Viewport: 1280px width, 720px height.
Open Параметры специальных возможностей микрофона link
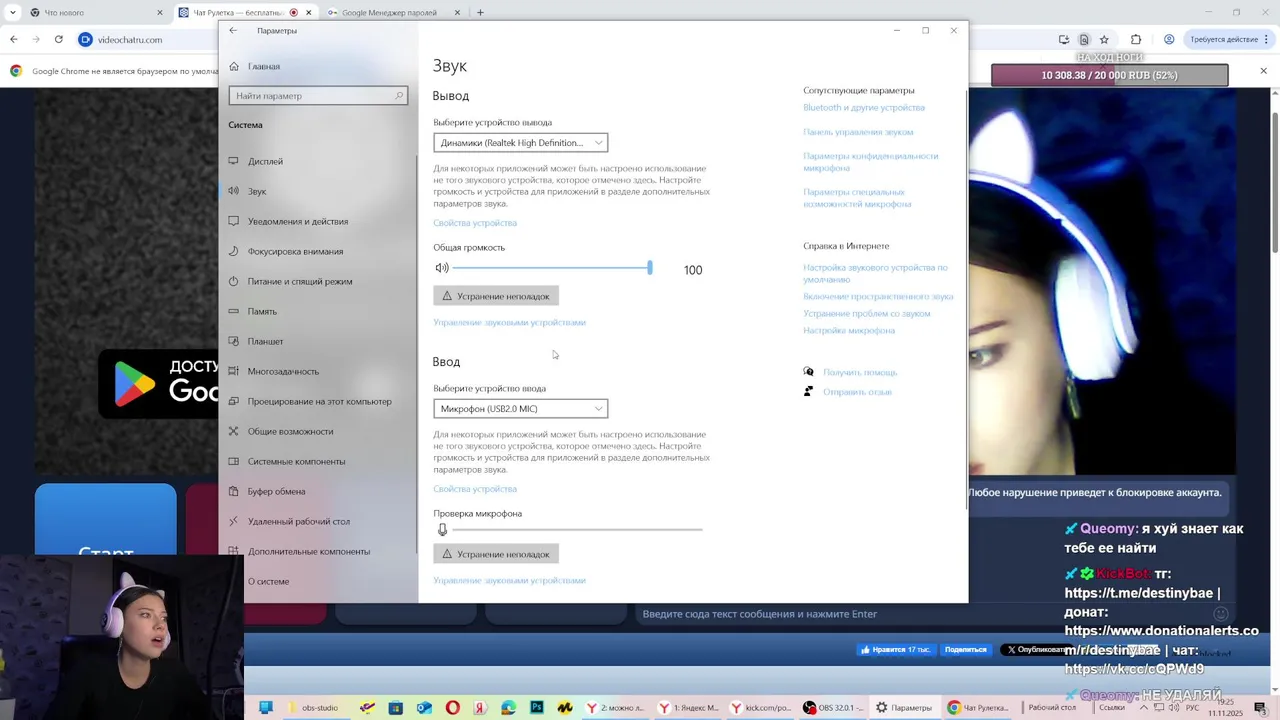(857, 198)
